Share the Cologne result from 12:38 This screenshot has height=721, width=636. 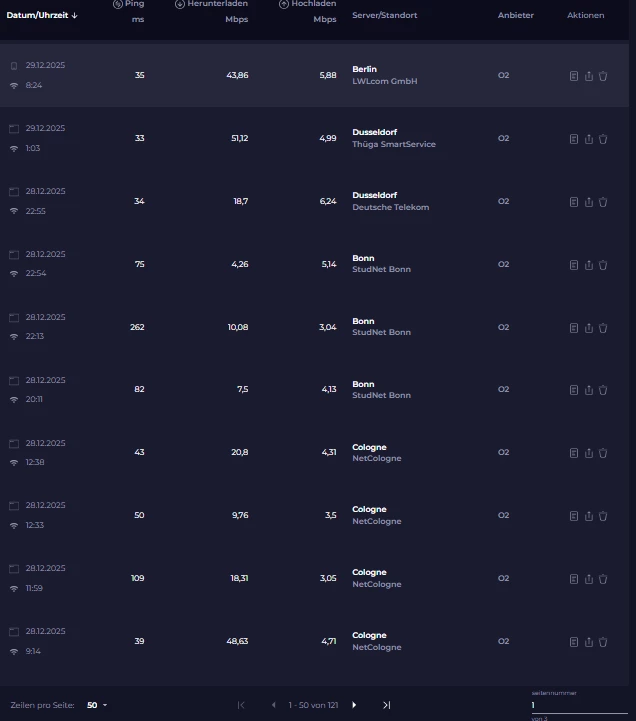589,453
